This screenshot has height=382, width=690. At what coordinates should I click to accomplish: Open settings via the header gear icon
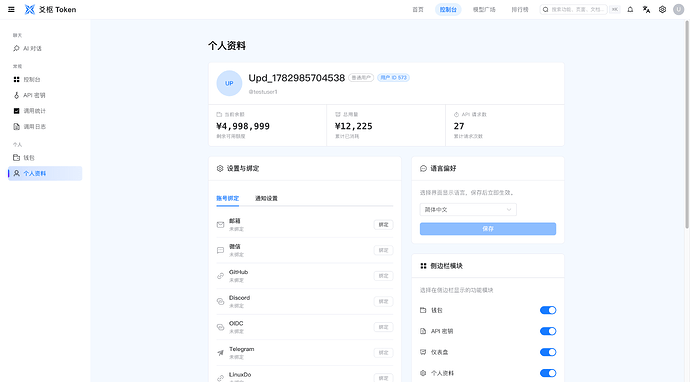pos(662,9)
